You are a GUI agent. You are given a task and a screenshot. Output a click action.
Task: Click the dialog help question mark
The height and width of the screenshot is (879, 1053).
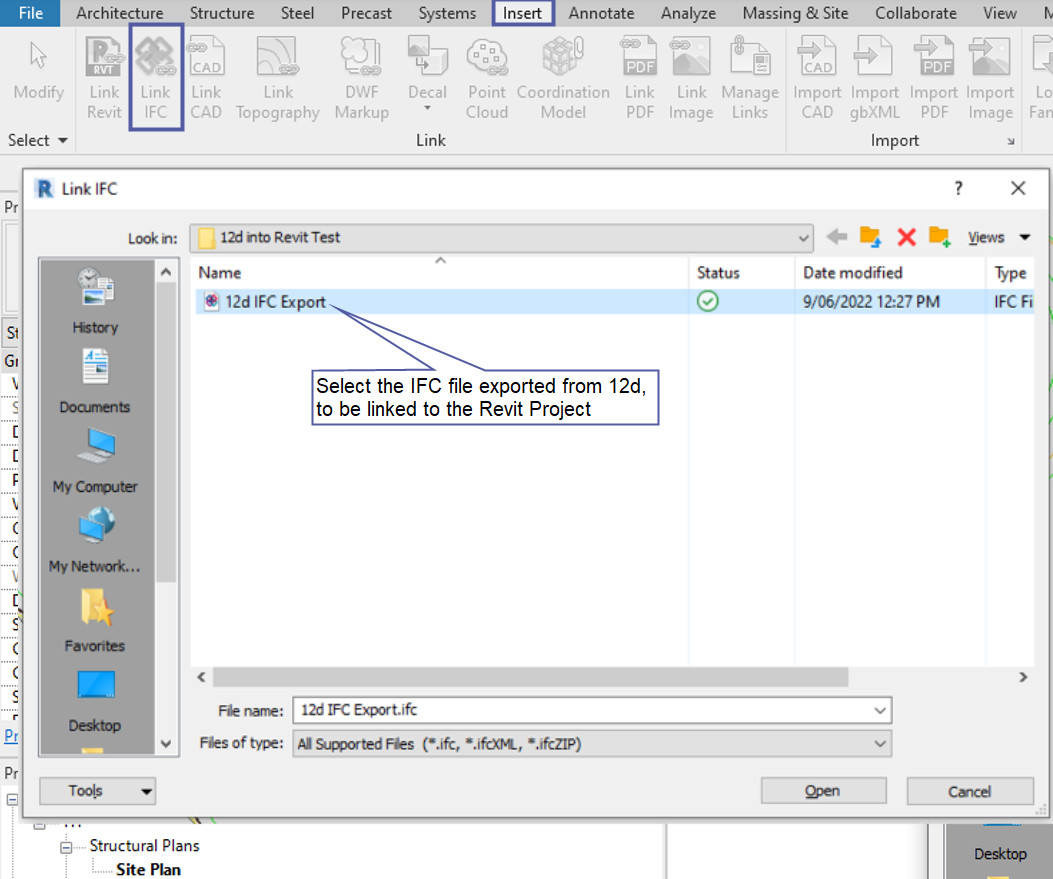coord(958,188)
